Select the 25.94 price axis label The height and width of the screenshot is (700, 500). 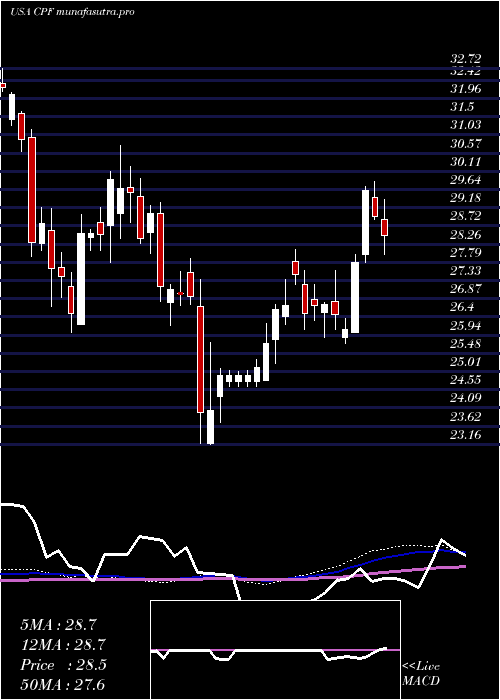click(466, 326)
